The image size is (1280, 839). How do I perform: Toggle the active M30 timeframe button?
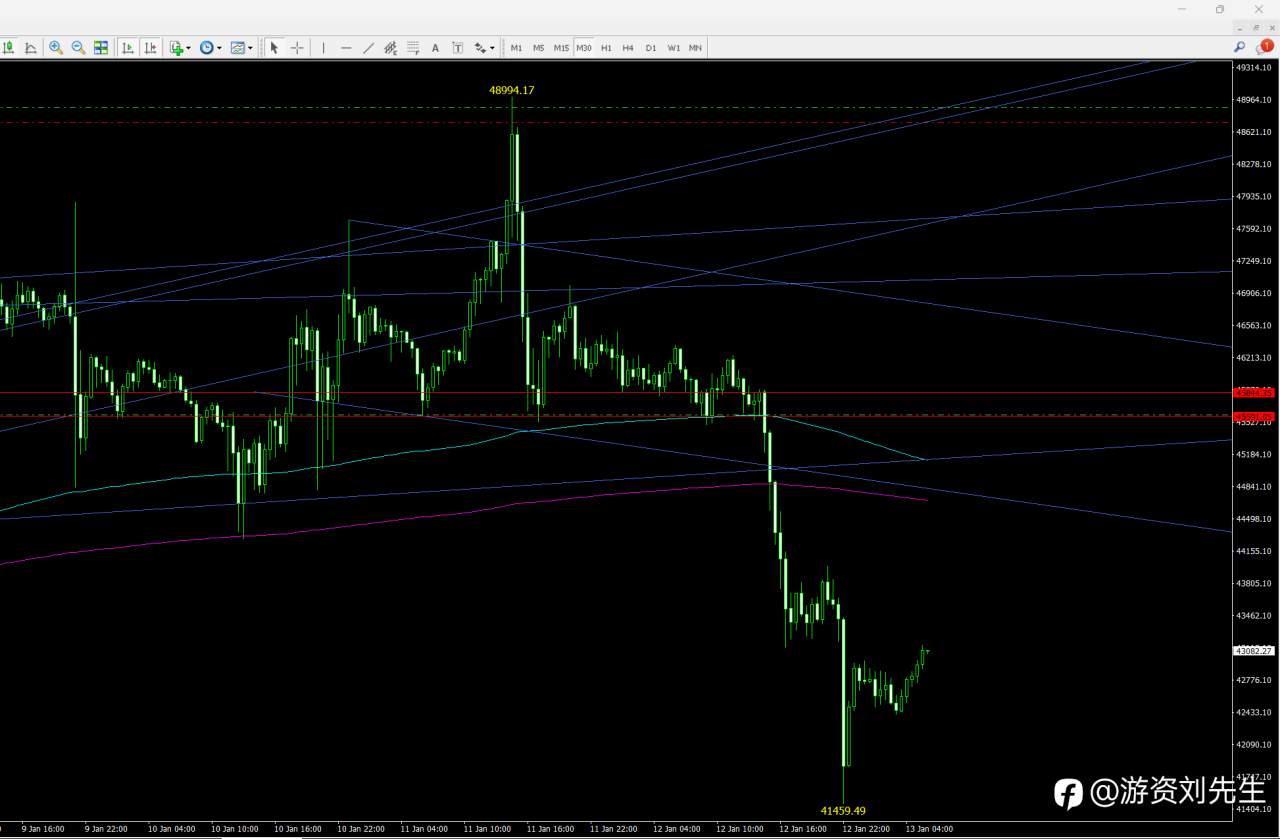tap(584, 47)
